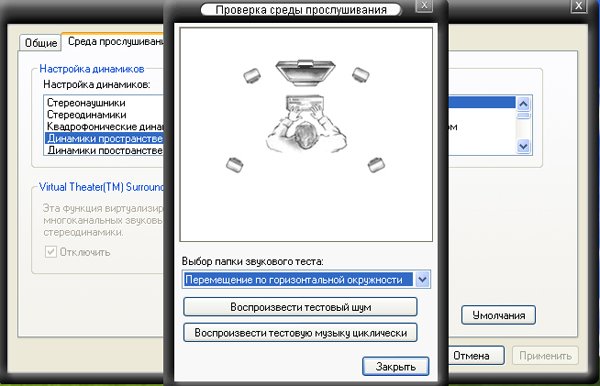Click the front left speaker icon
This screenshot has height=386, width=600.
click(x=252, y=75)
